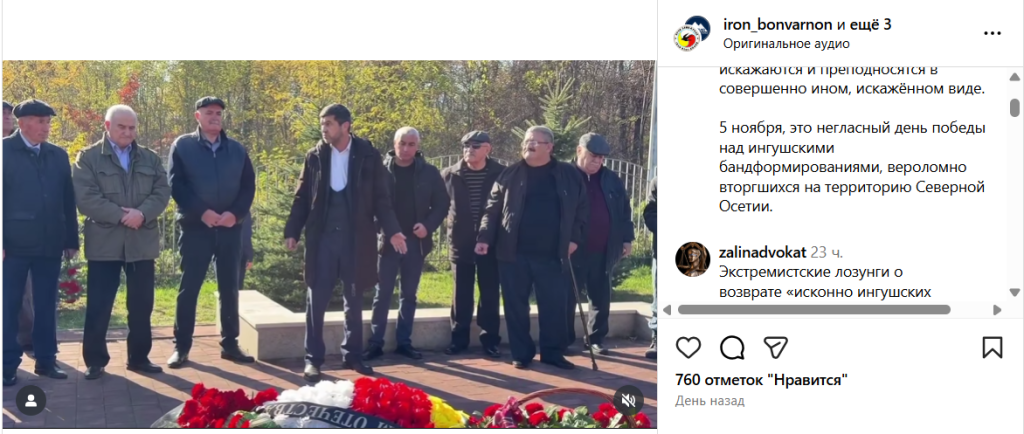
Task: Open zalinadvokat username link
Action: point(762,253)
